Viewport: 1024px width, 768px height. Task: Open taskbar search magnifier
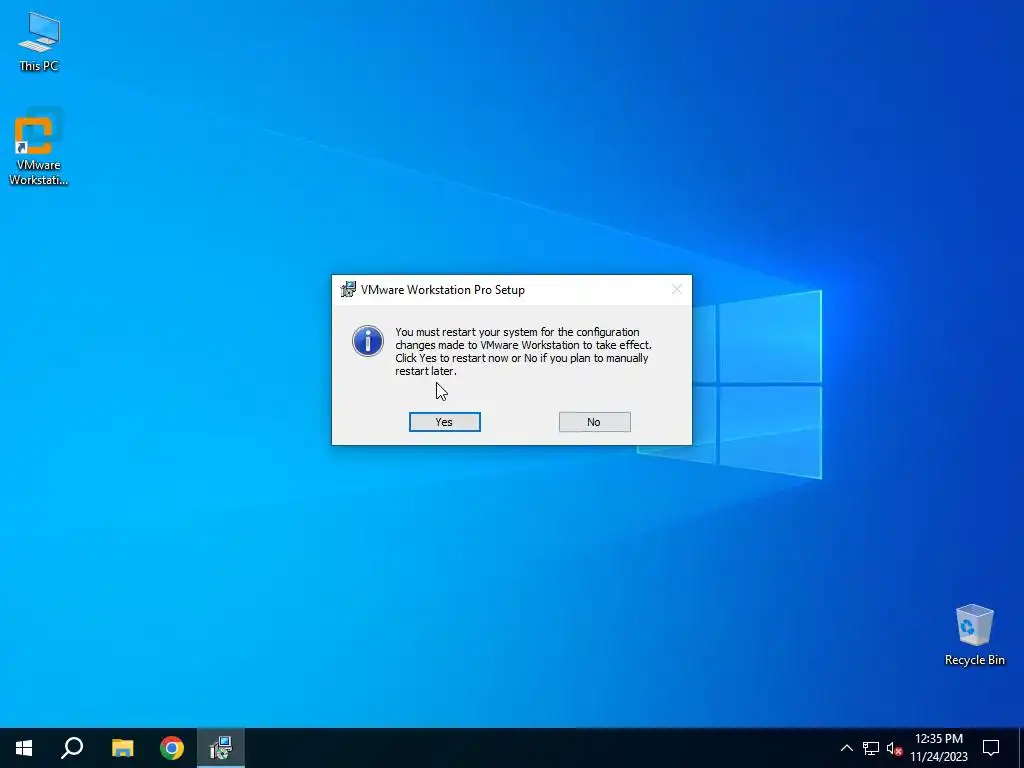[72, 748]
